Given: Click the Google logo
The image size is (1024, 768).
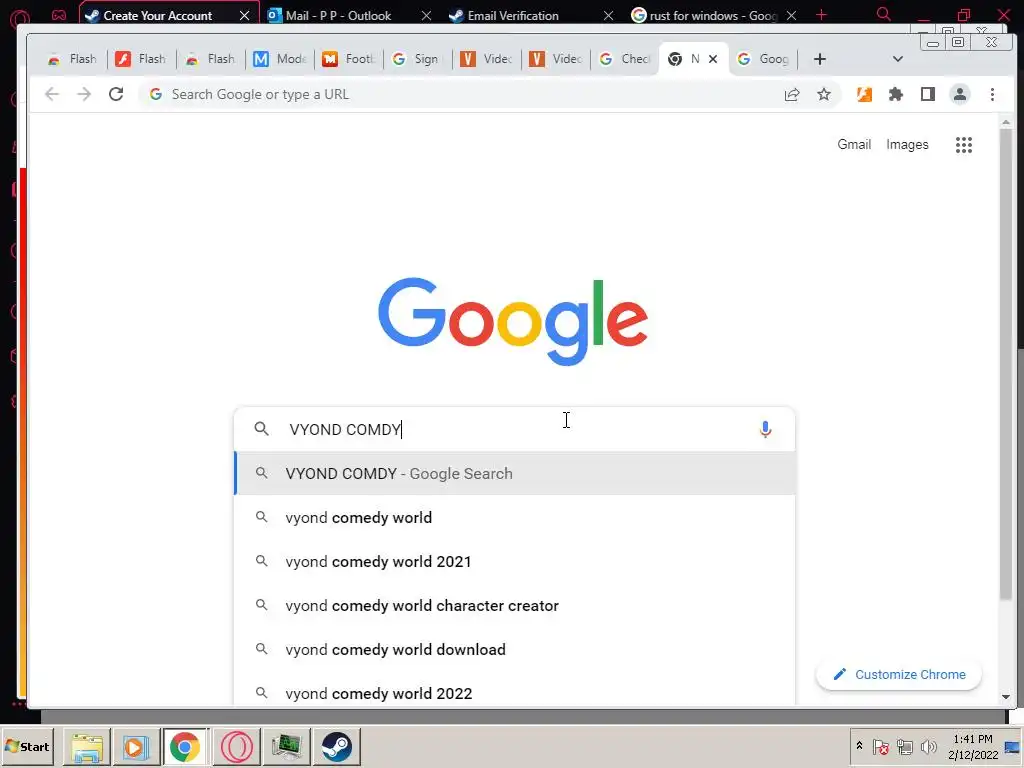Looking at the screenshot, I should 513,321.
